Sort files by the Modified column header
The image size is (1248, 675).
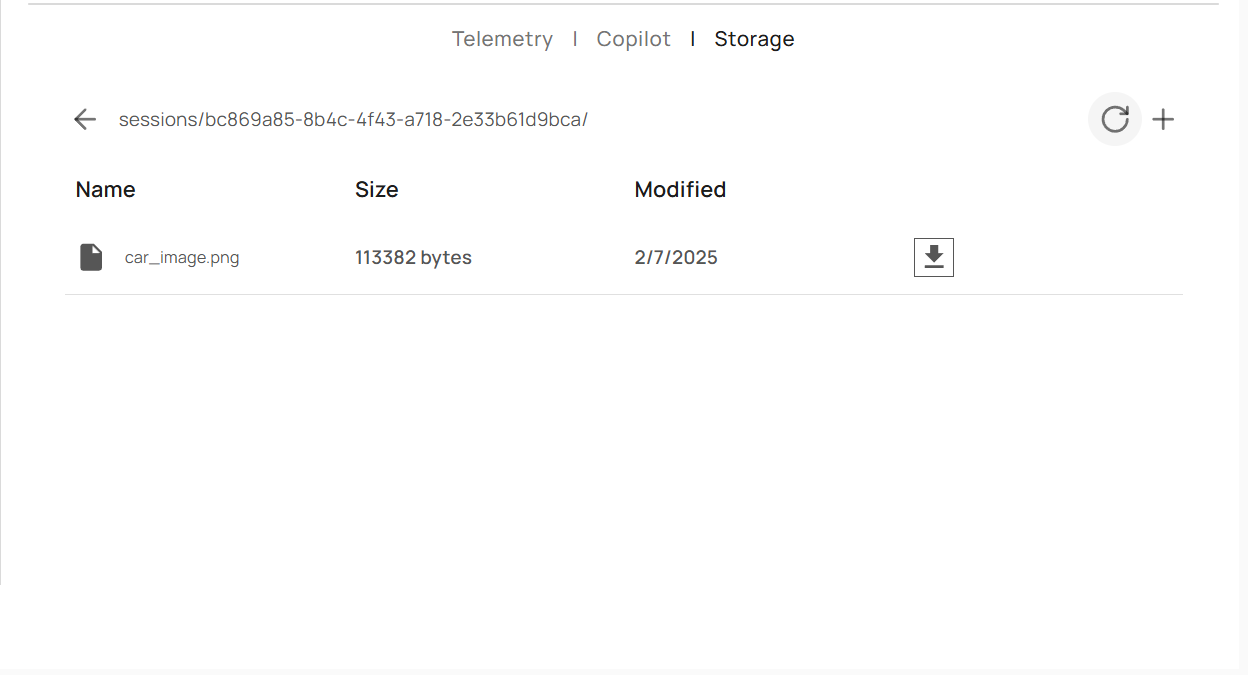point(680,189)
